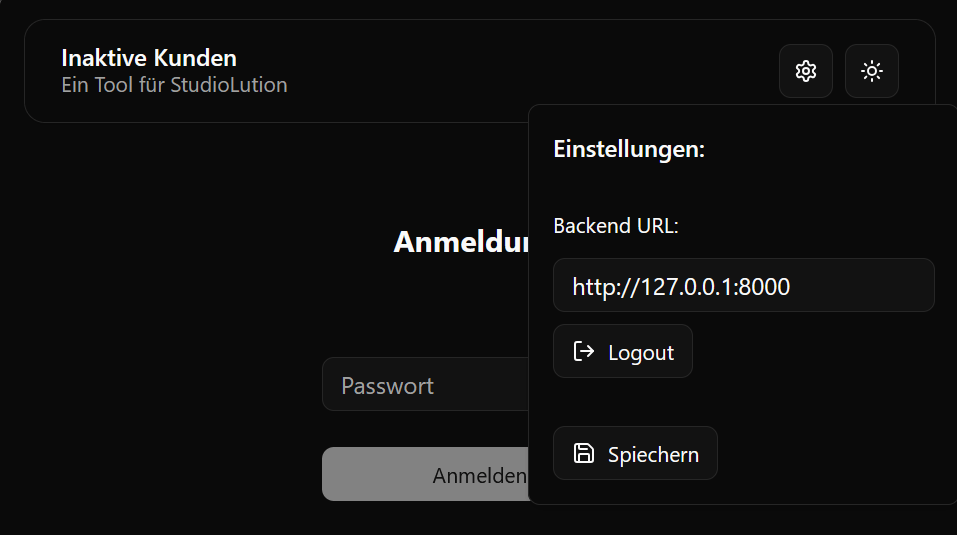Click the Einstellungen heading

point(629,150)
